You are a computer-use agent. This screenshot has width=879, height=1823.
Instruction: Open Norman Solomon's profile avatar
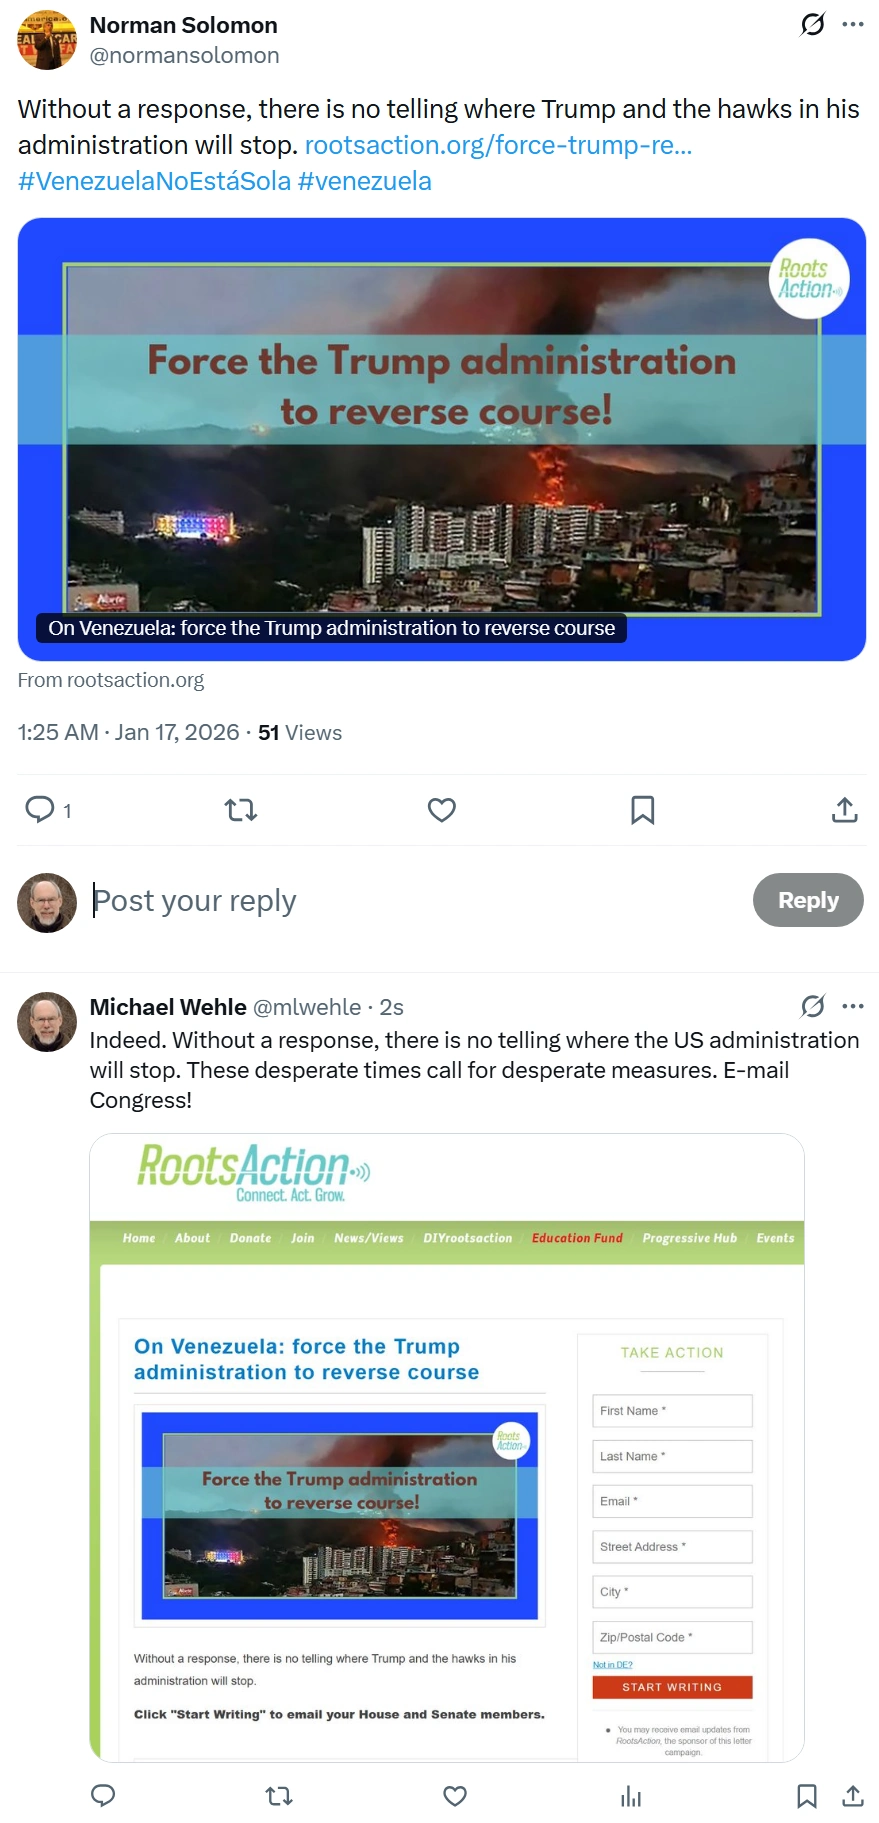tap(47, 40)
